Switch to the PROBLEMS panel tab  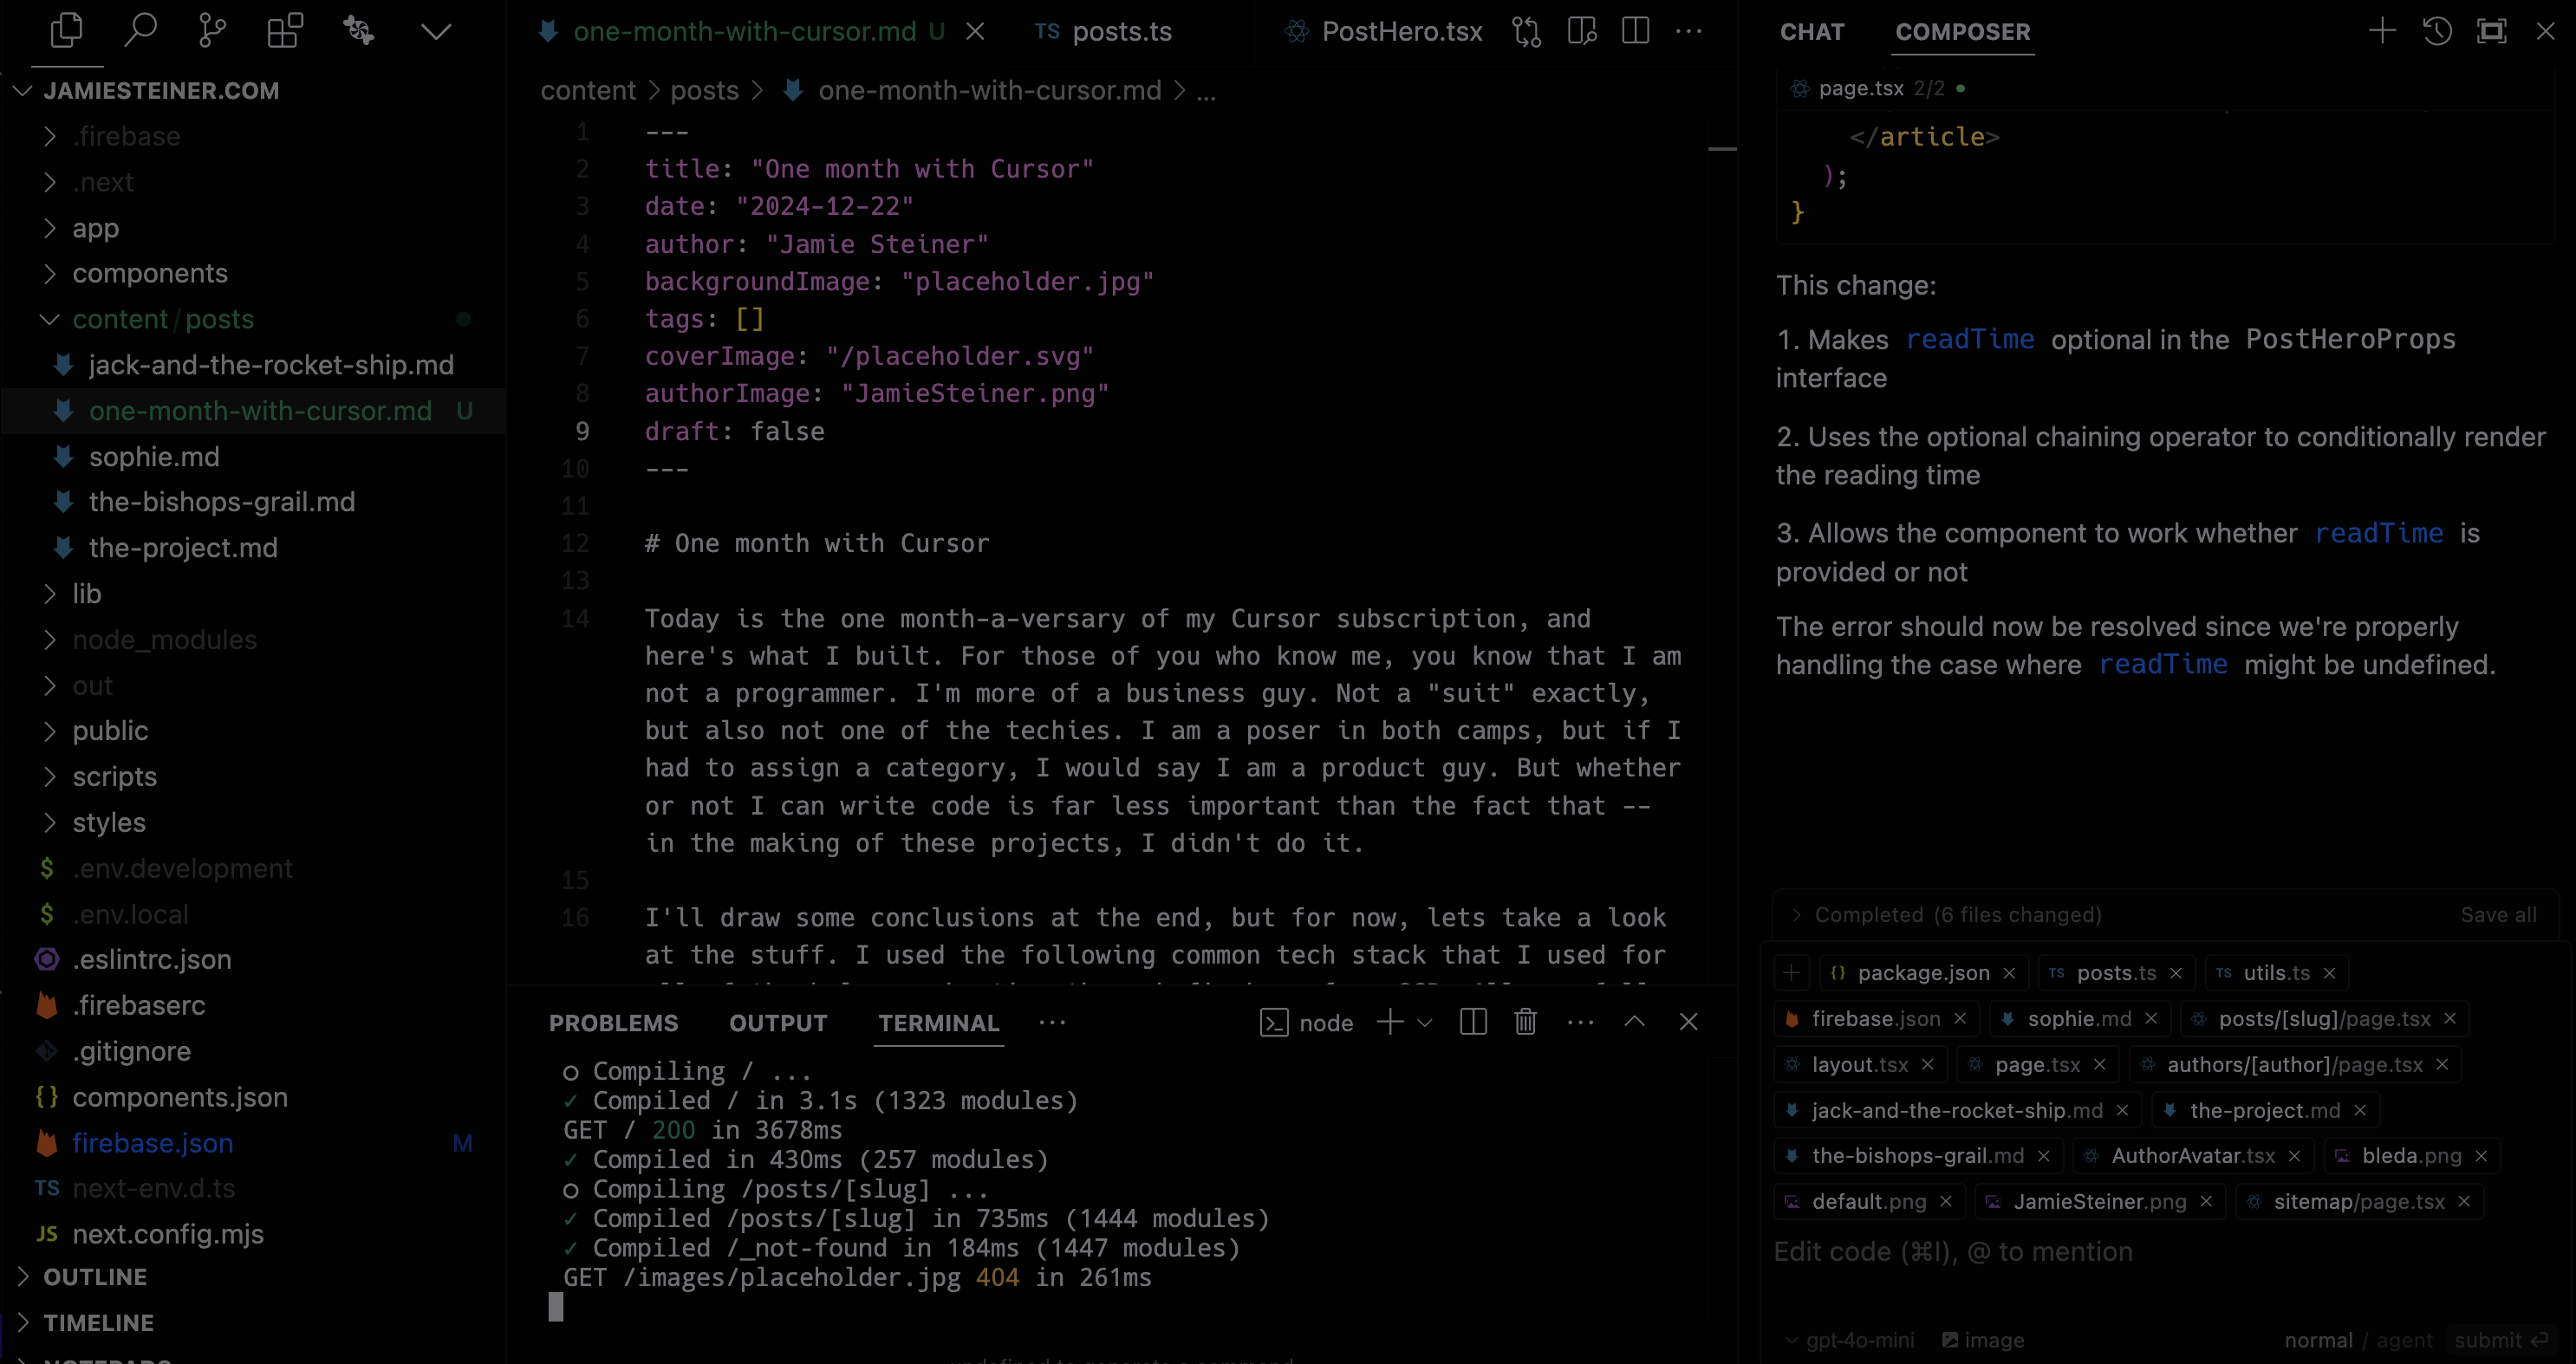pos(613,1023)
